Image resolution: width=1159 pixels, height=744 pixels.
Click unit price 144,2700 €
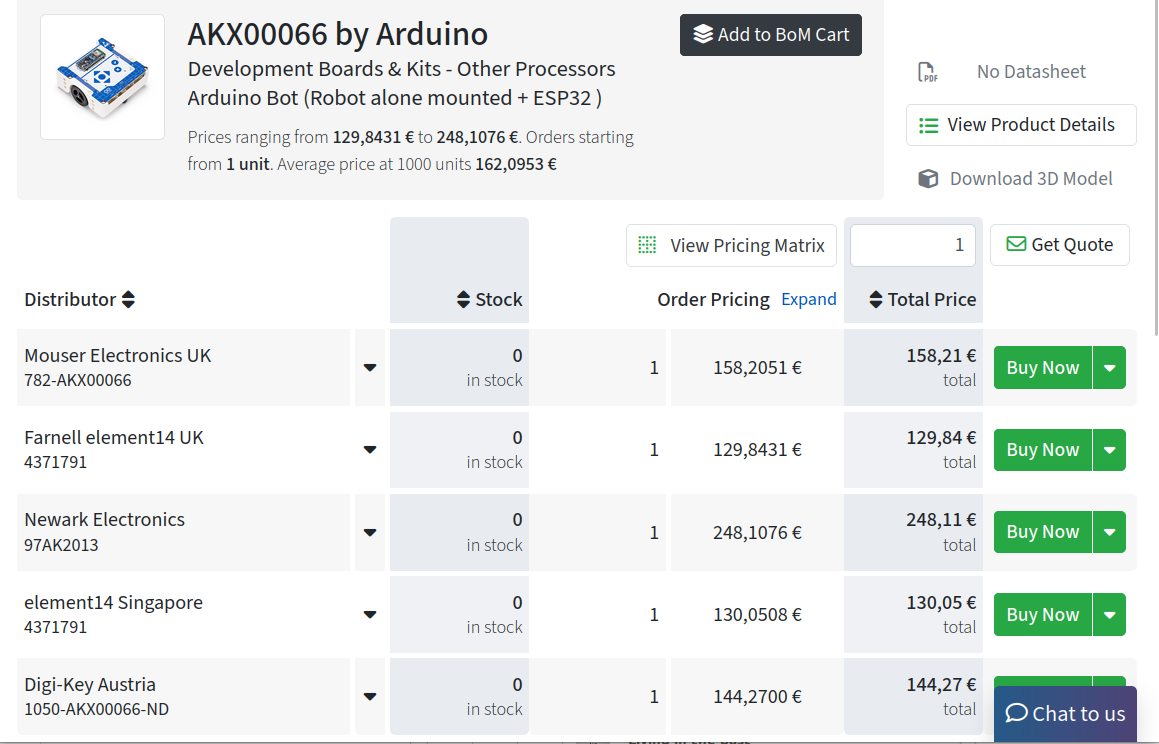[x=757, y=696]
